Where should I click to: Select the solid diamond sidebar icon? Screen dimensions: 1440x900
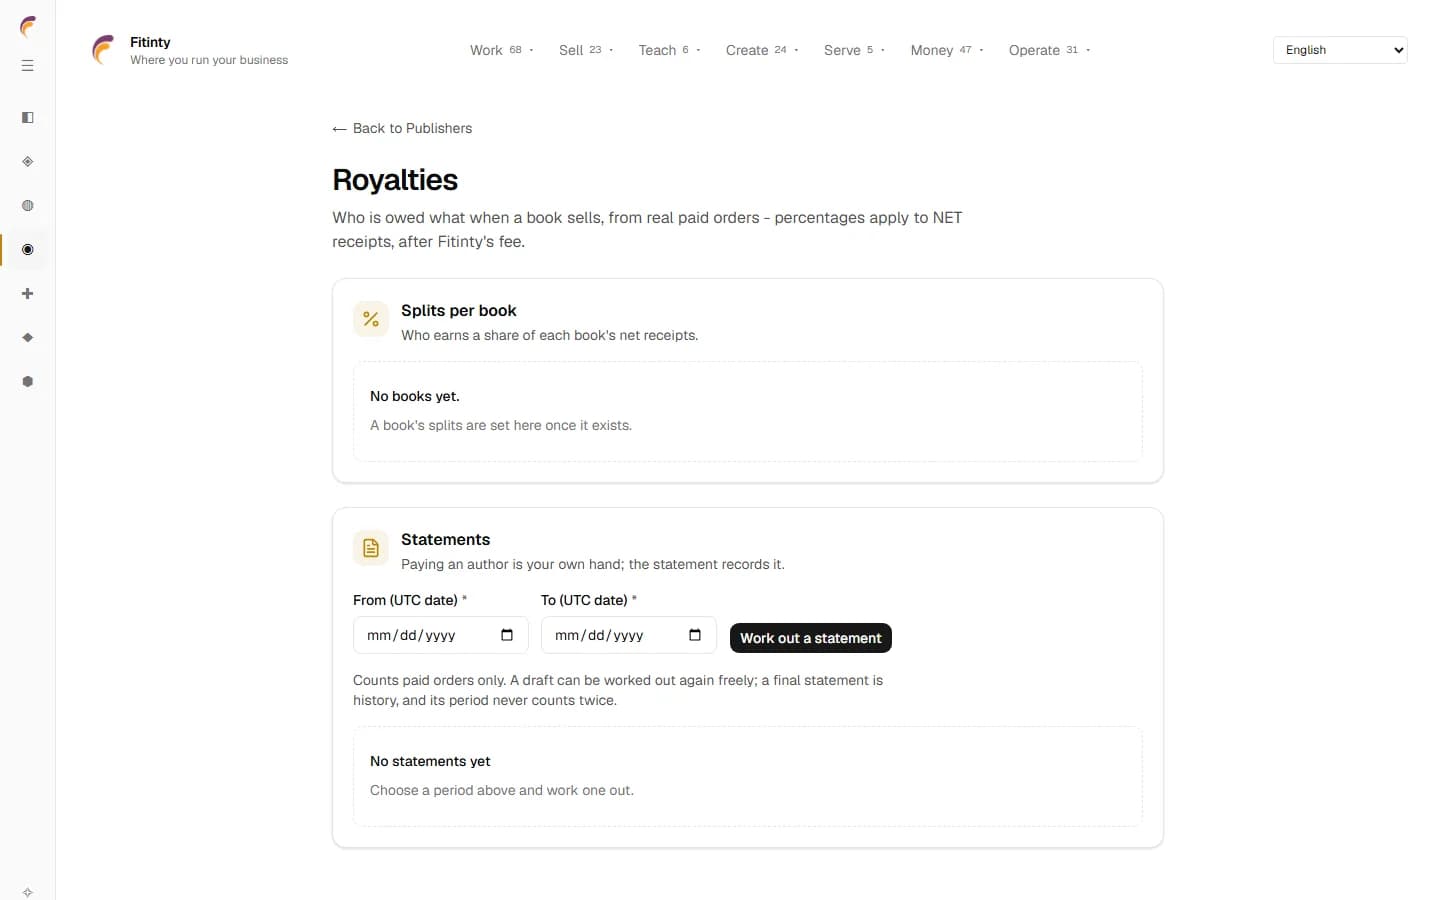28,338
